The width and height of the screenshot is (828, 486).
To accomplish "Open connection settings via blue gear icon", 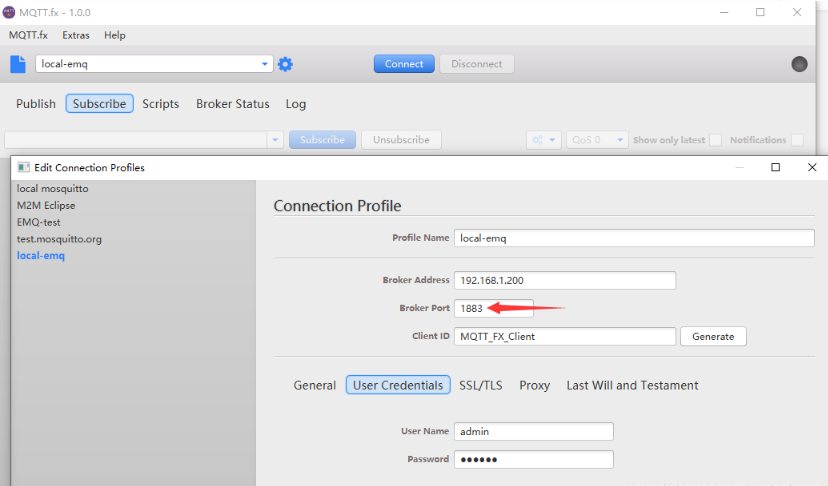I will (x=285, y=64).
